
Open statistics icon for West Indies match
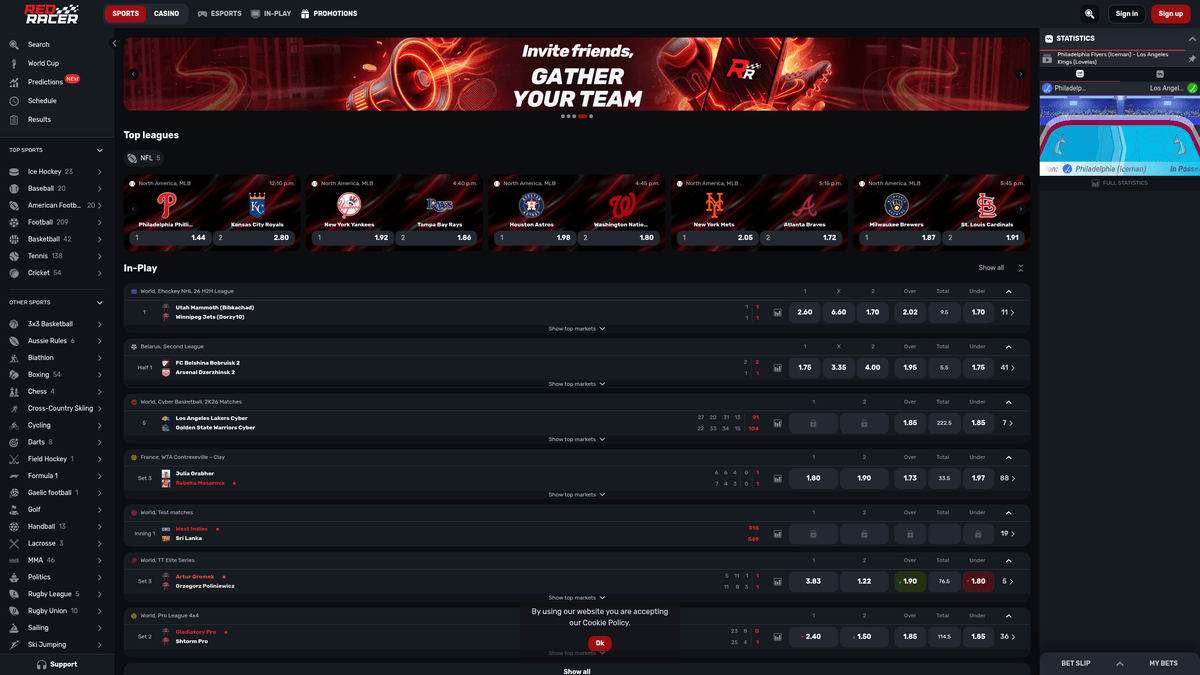coord(777,534)
